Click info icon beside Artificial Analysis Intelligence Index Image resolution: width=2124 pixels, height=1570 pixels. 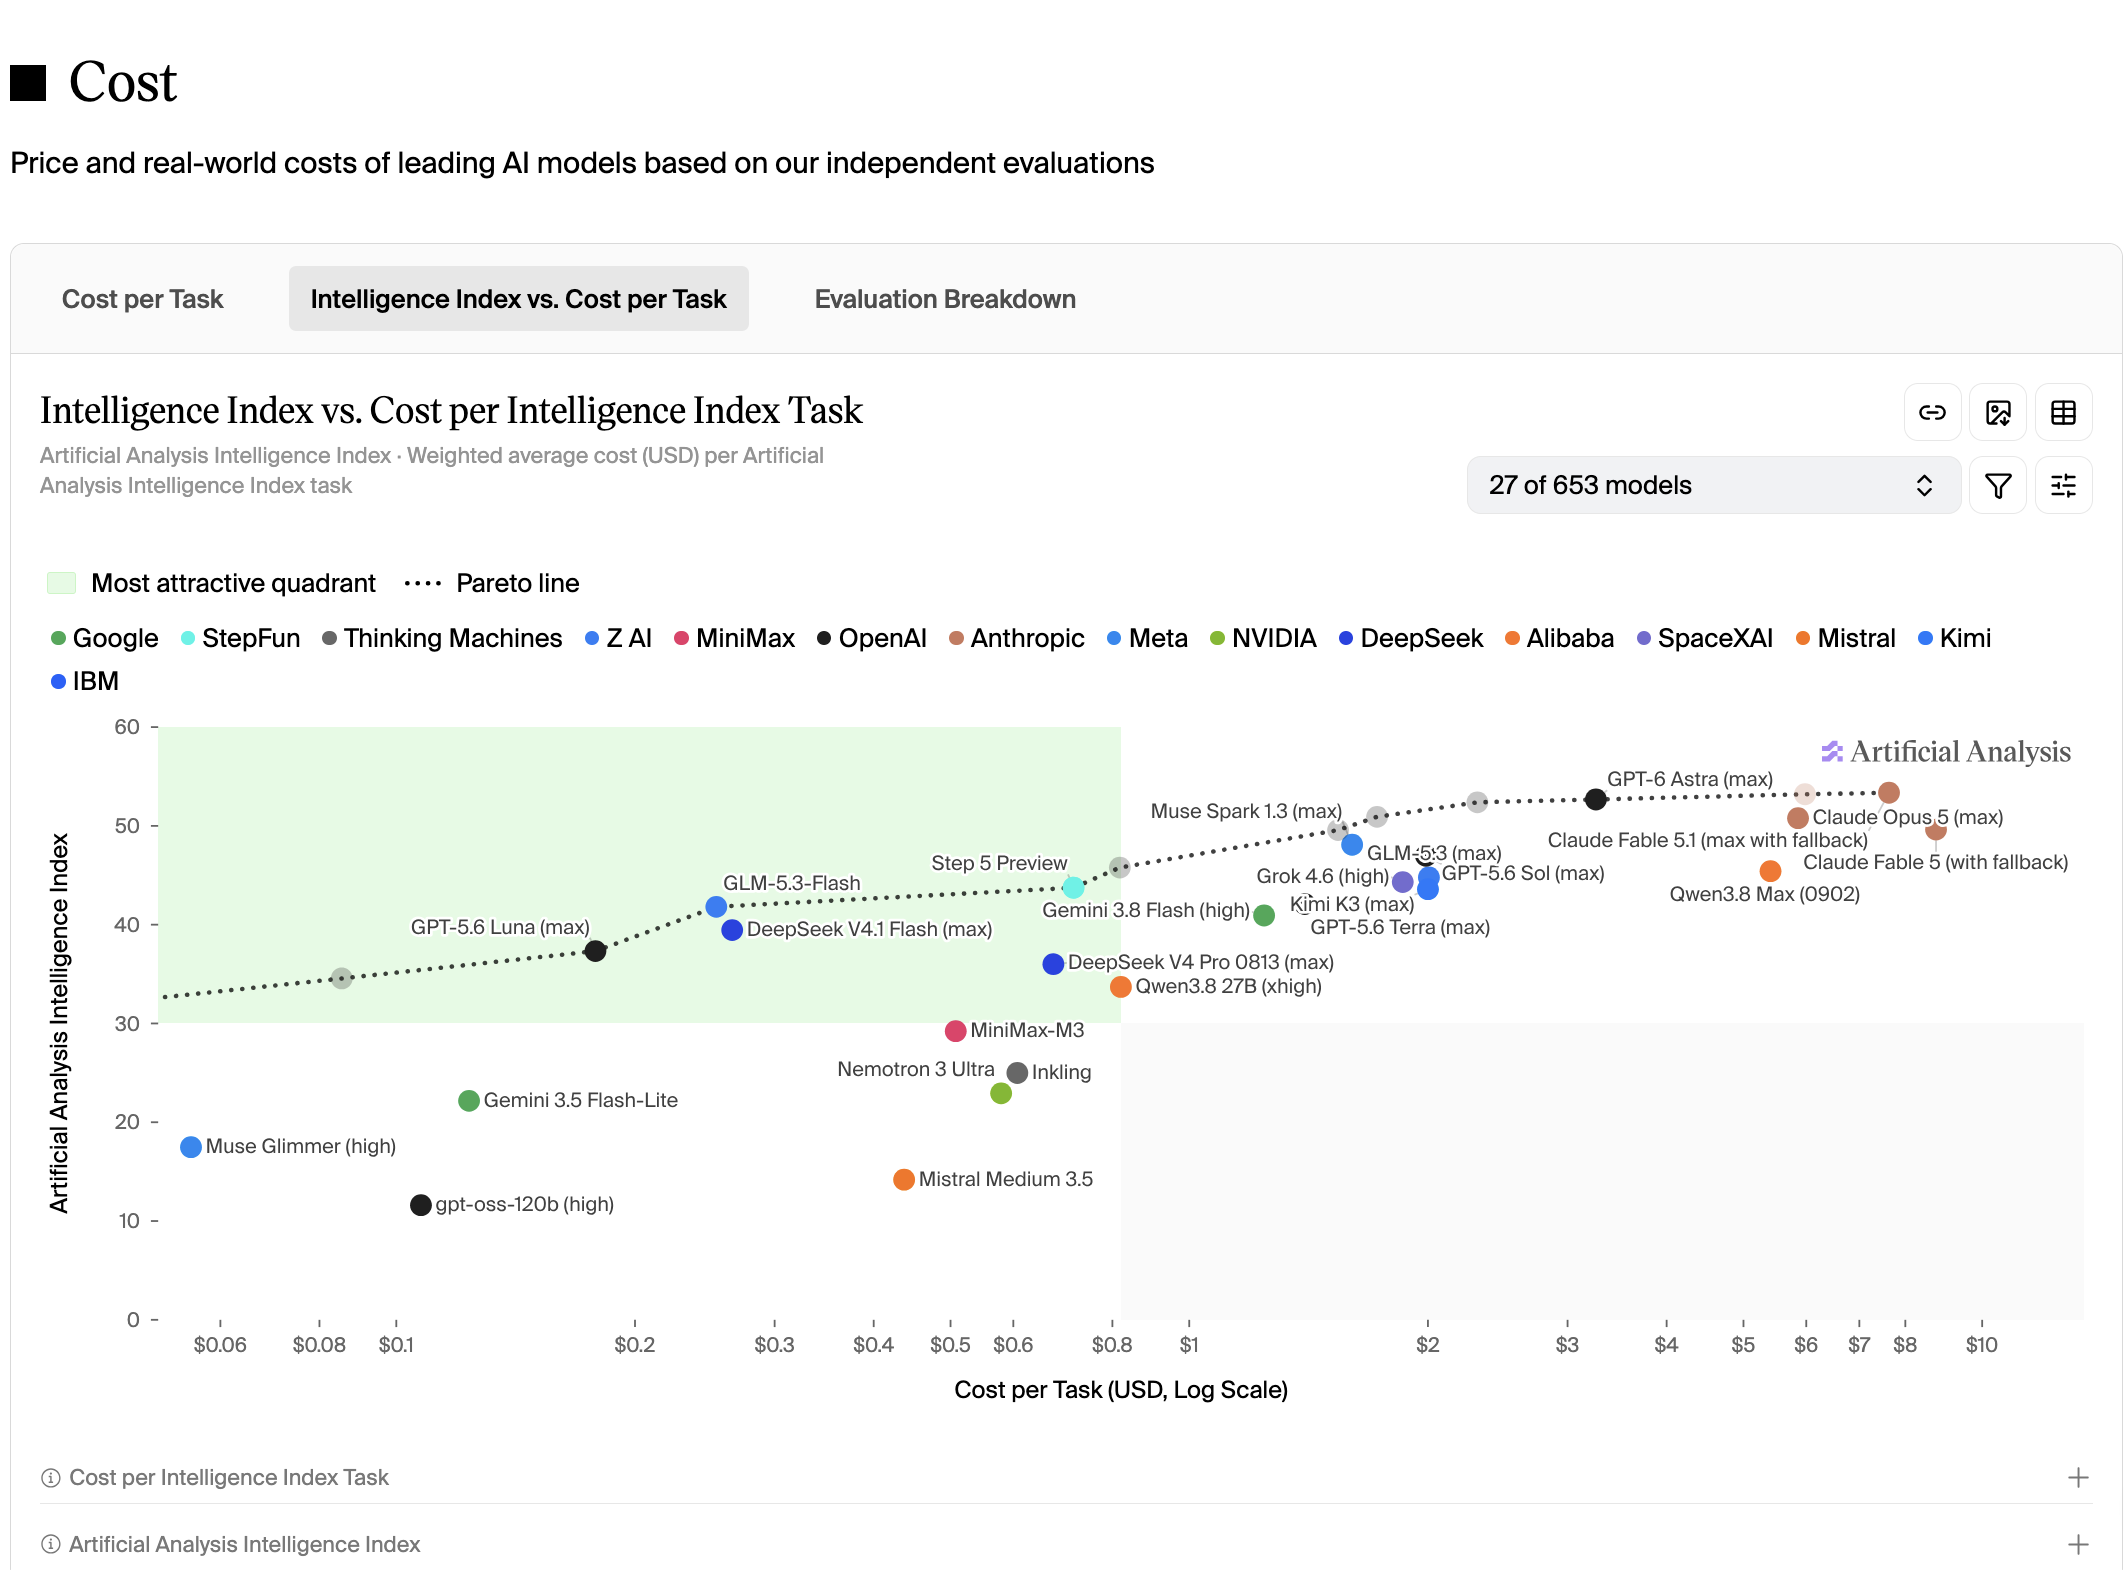[51, 1544]
